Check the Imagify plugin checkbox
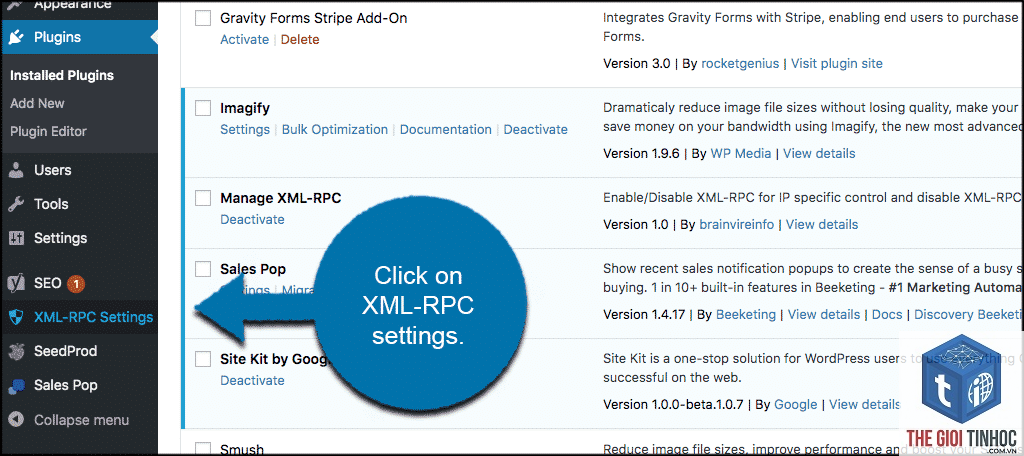Viewport: 1024px width, 456px height. point(203,108)
